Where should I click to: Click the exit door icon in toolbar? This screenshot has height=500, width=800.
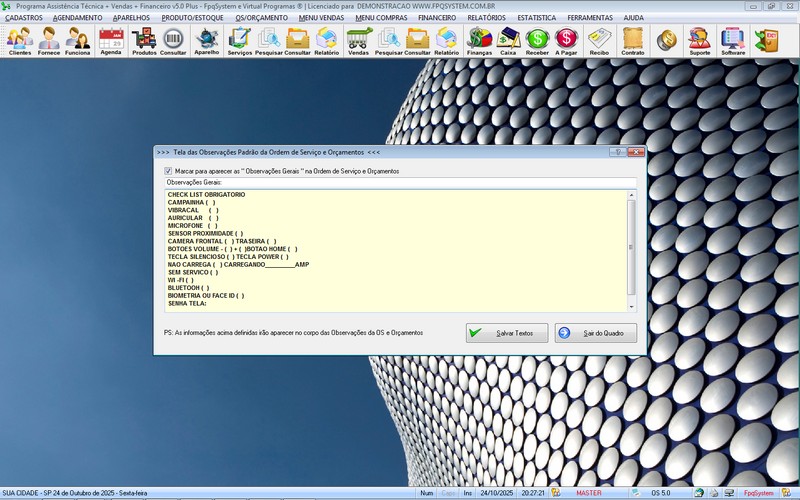[x=766, y=40]
